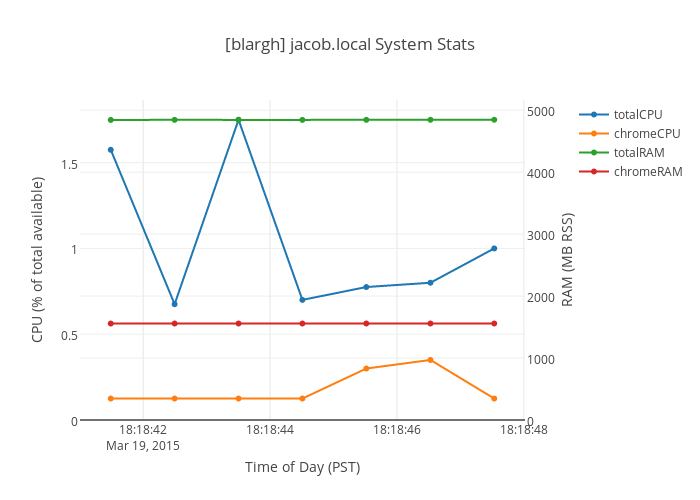Select the orange chromeCPU peak data point

tap(430, 360)
